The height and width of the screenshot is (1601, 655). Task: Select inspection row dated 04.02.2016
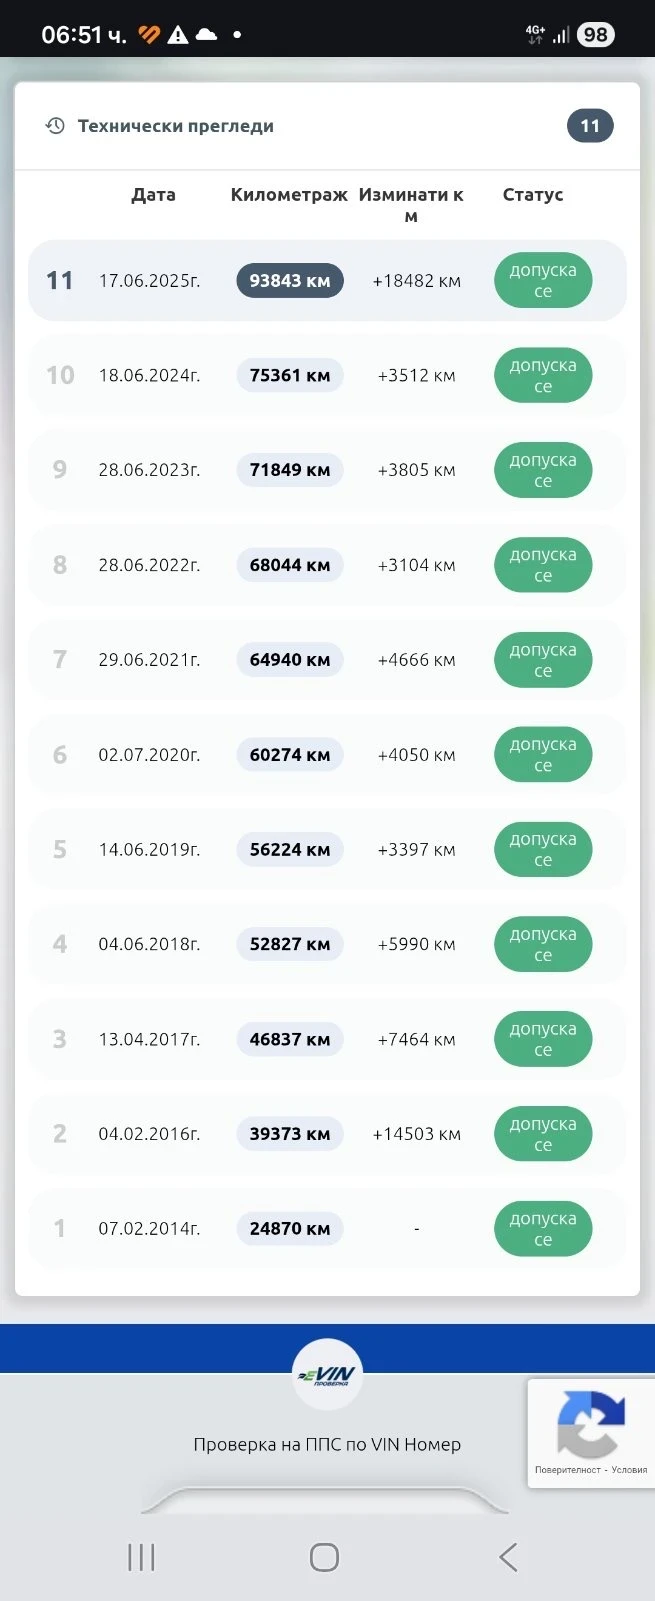tap(150, 1134)
